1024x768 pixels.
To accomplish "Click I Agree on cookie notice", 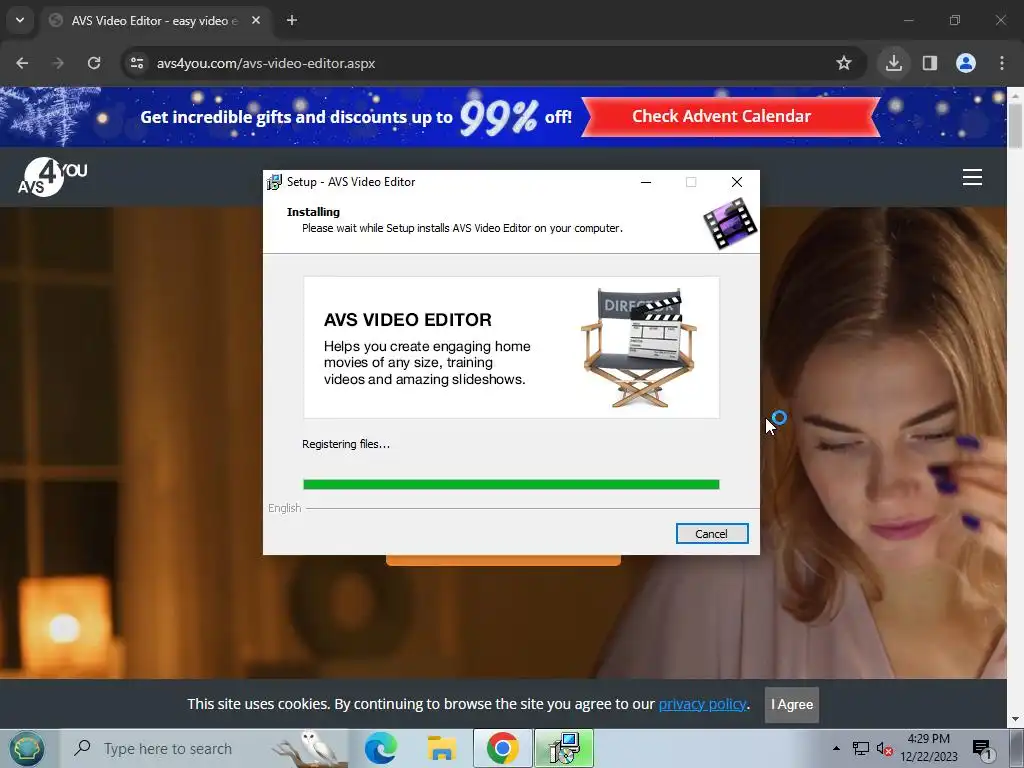I will 792,705.
